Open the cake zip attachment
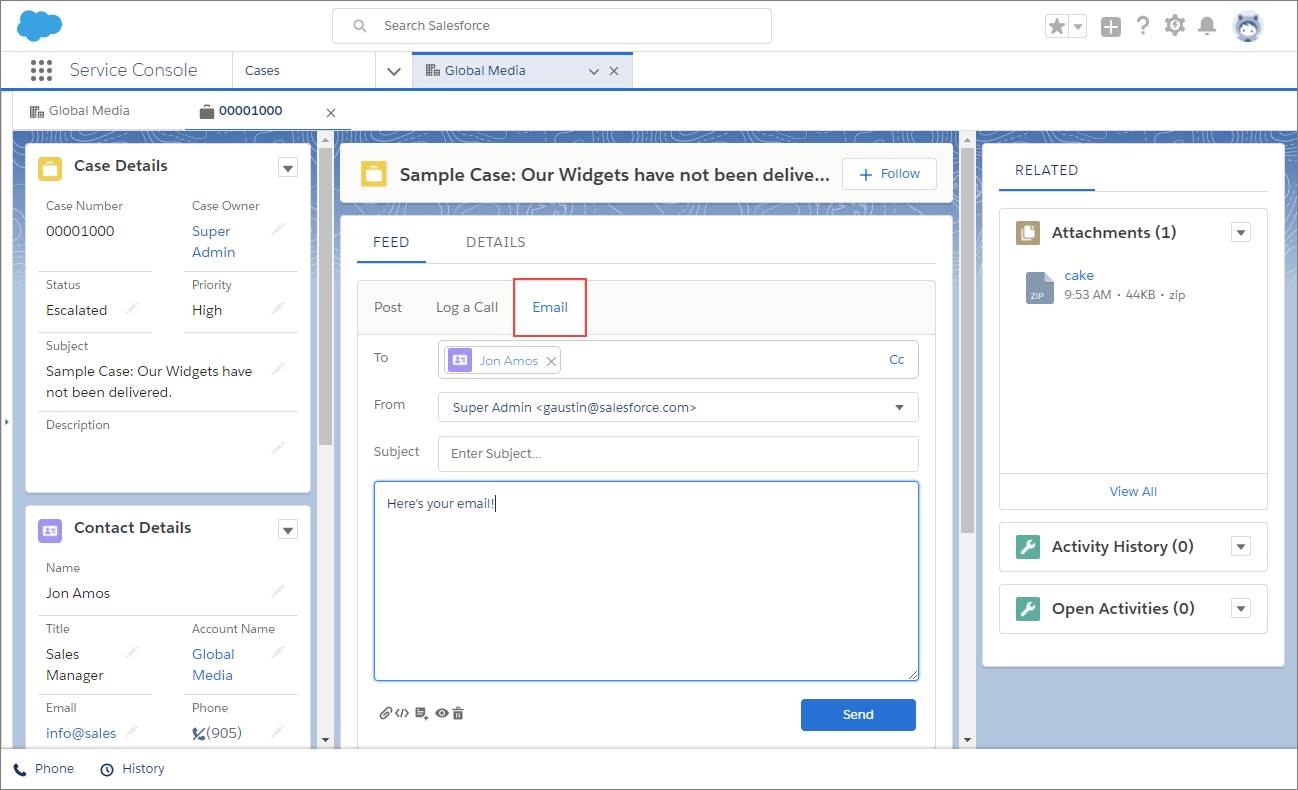 point(1079,275)
